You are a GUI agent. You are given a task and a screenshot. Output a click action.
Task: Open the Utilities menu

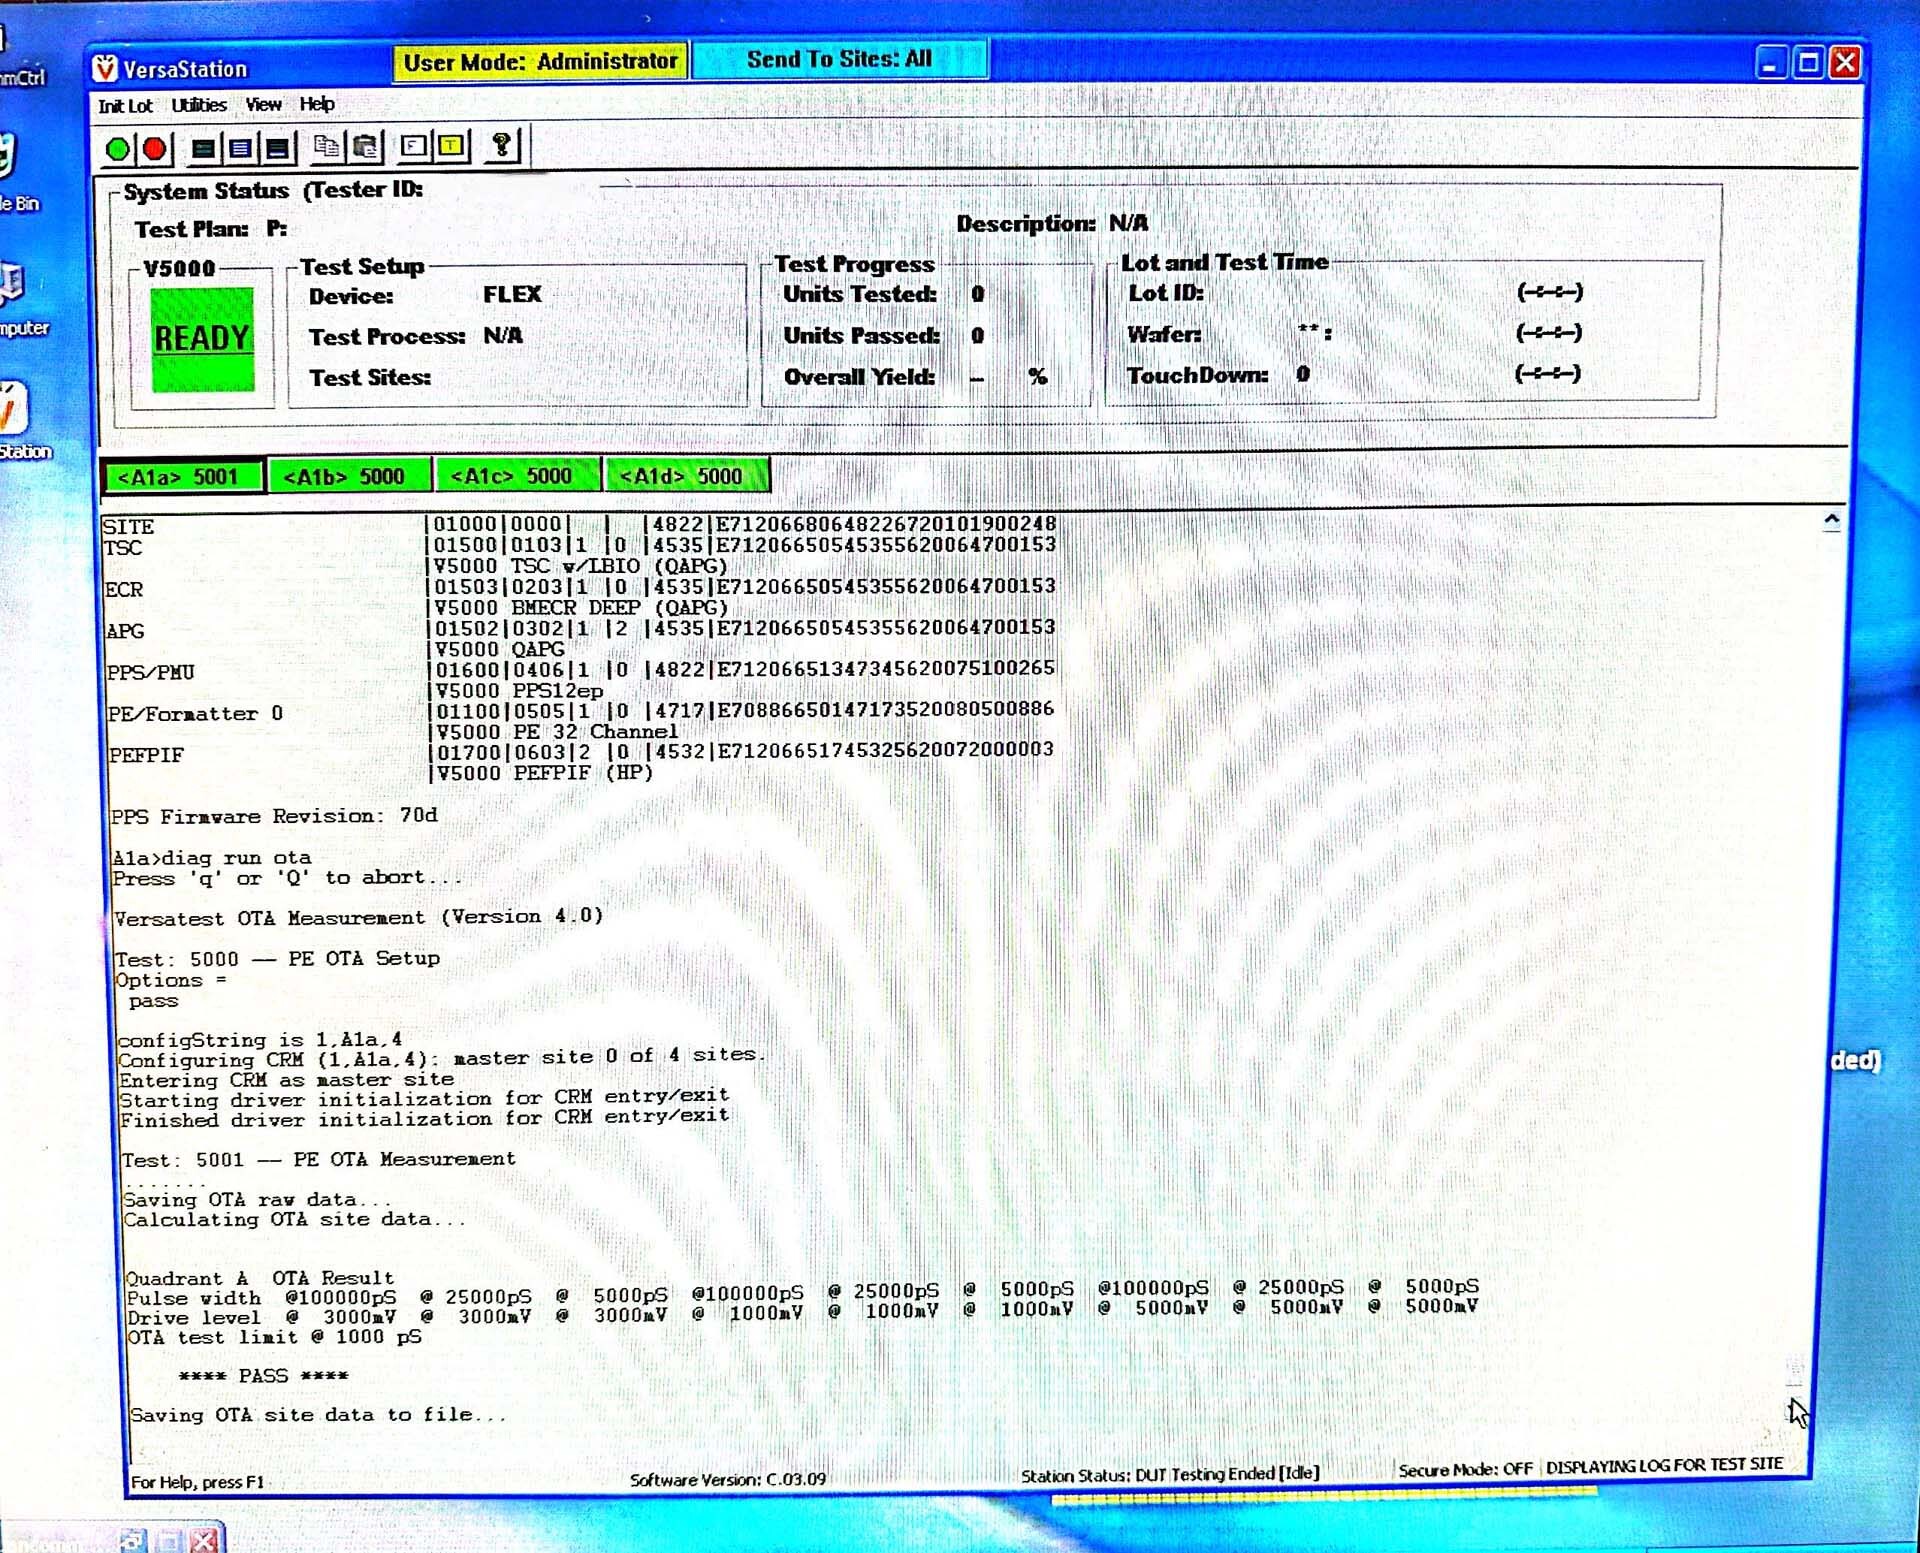tap(199, 104)
